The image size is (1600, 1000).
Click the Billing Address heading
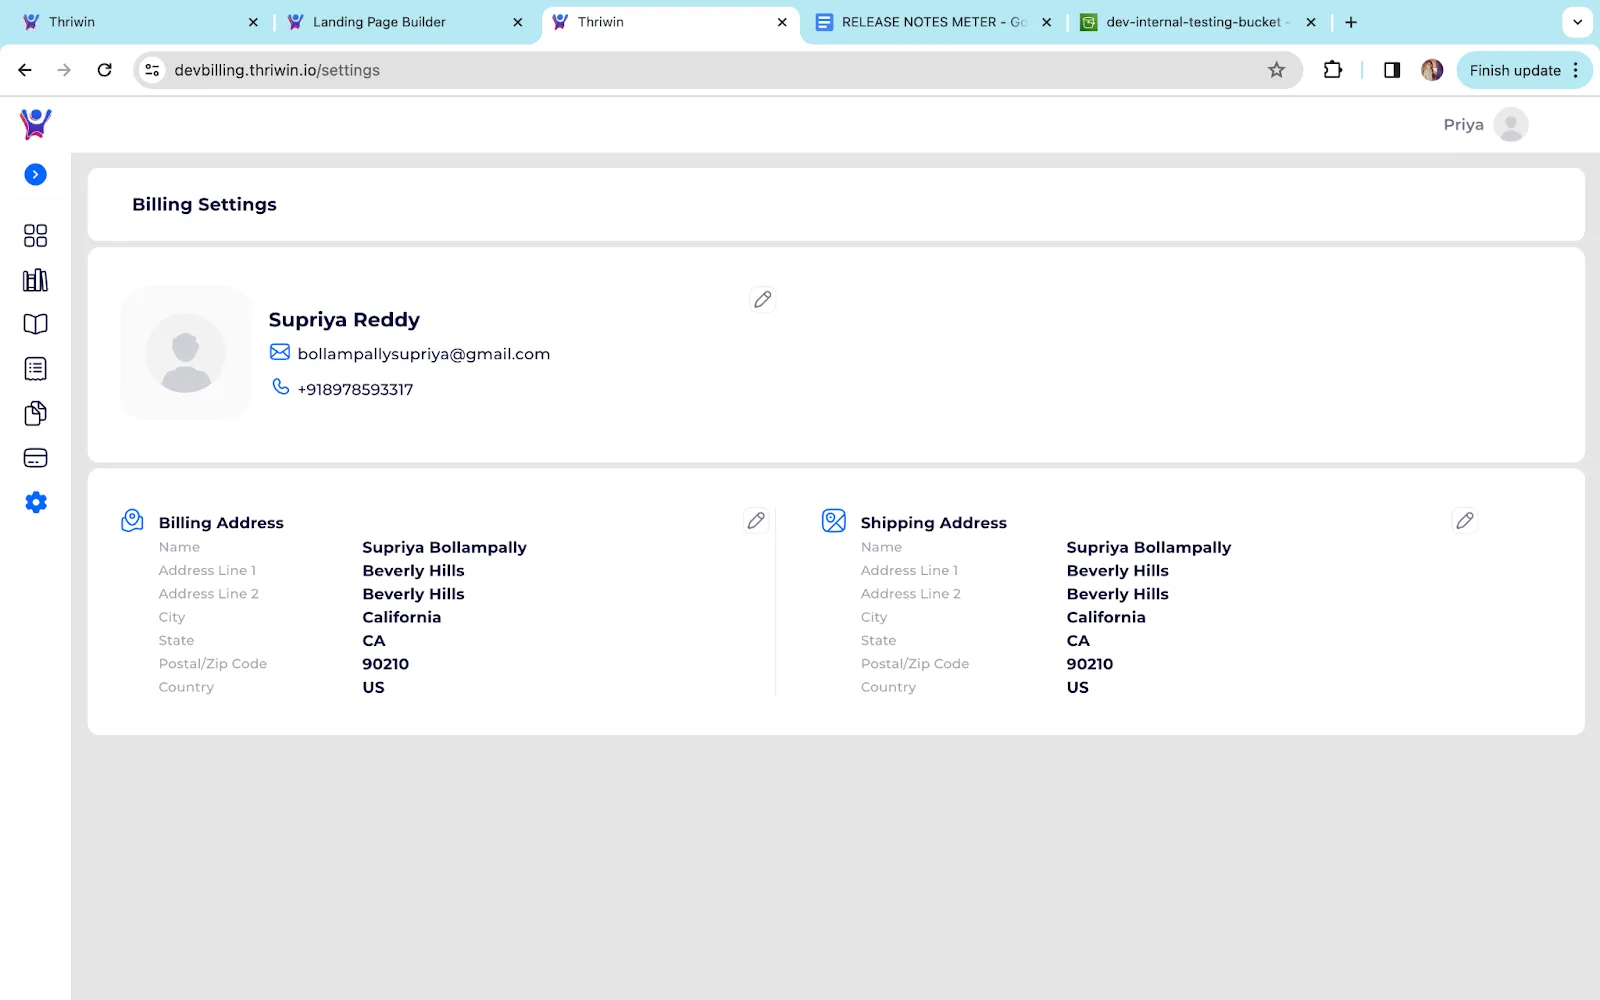click(221, 523)
